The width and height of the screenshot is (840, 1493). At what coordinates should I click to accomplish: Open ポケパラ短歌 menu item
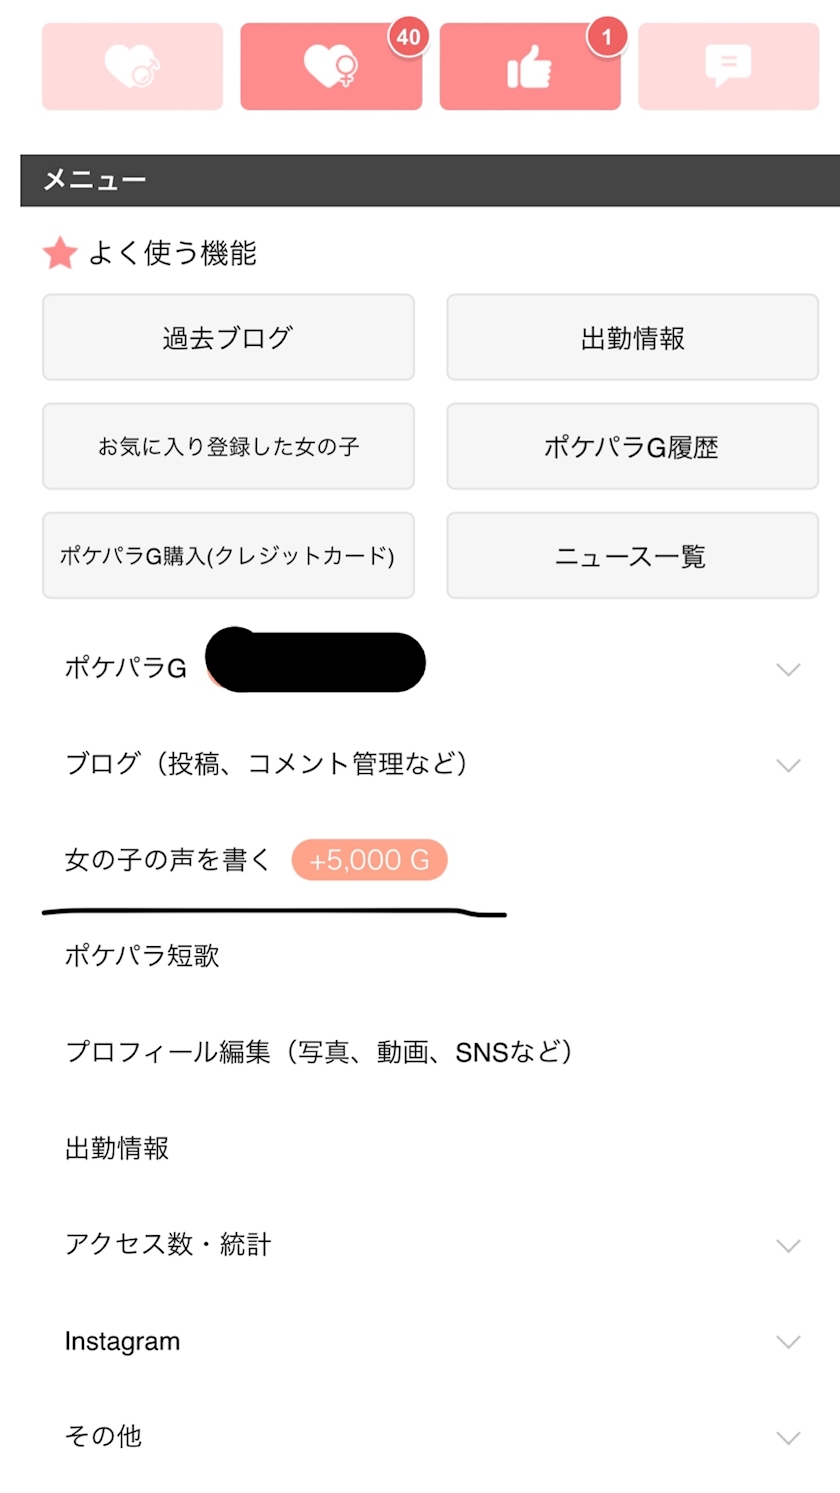142,956
